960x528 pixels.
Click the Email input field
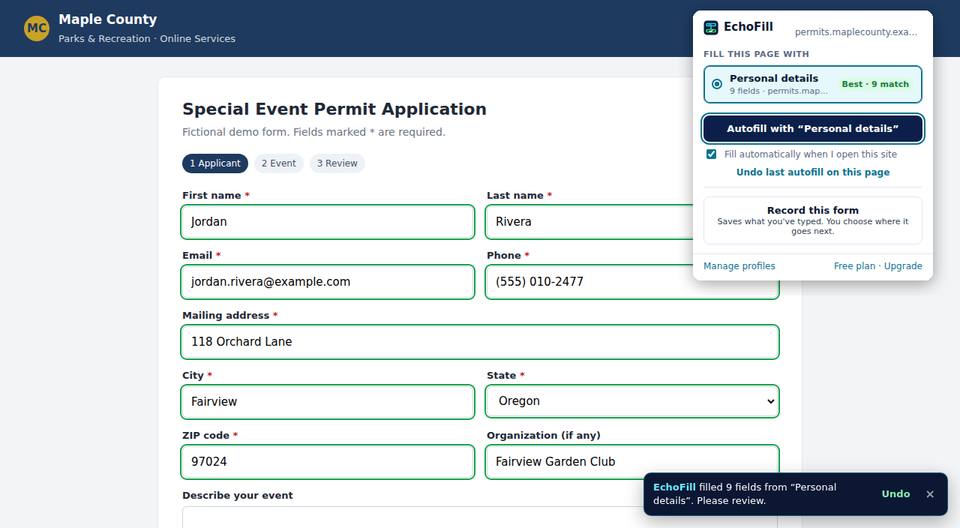[328, 282]
